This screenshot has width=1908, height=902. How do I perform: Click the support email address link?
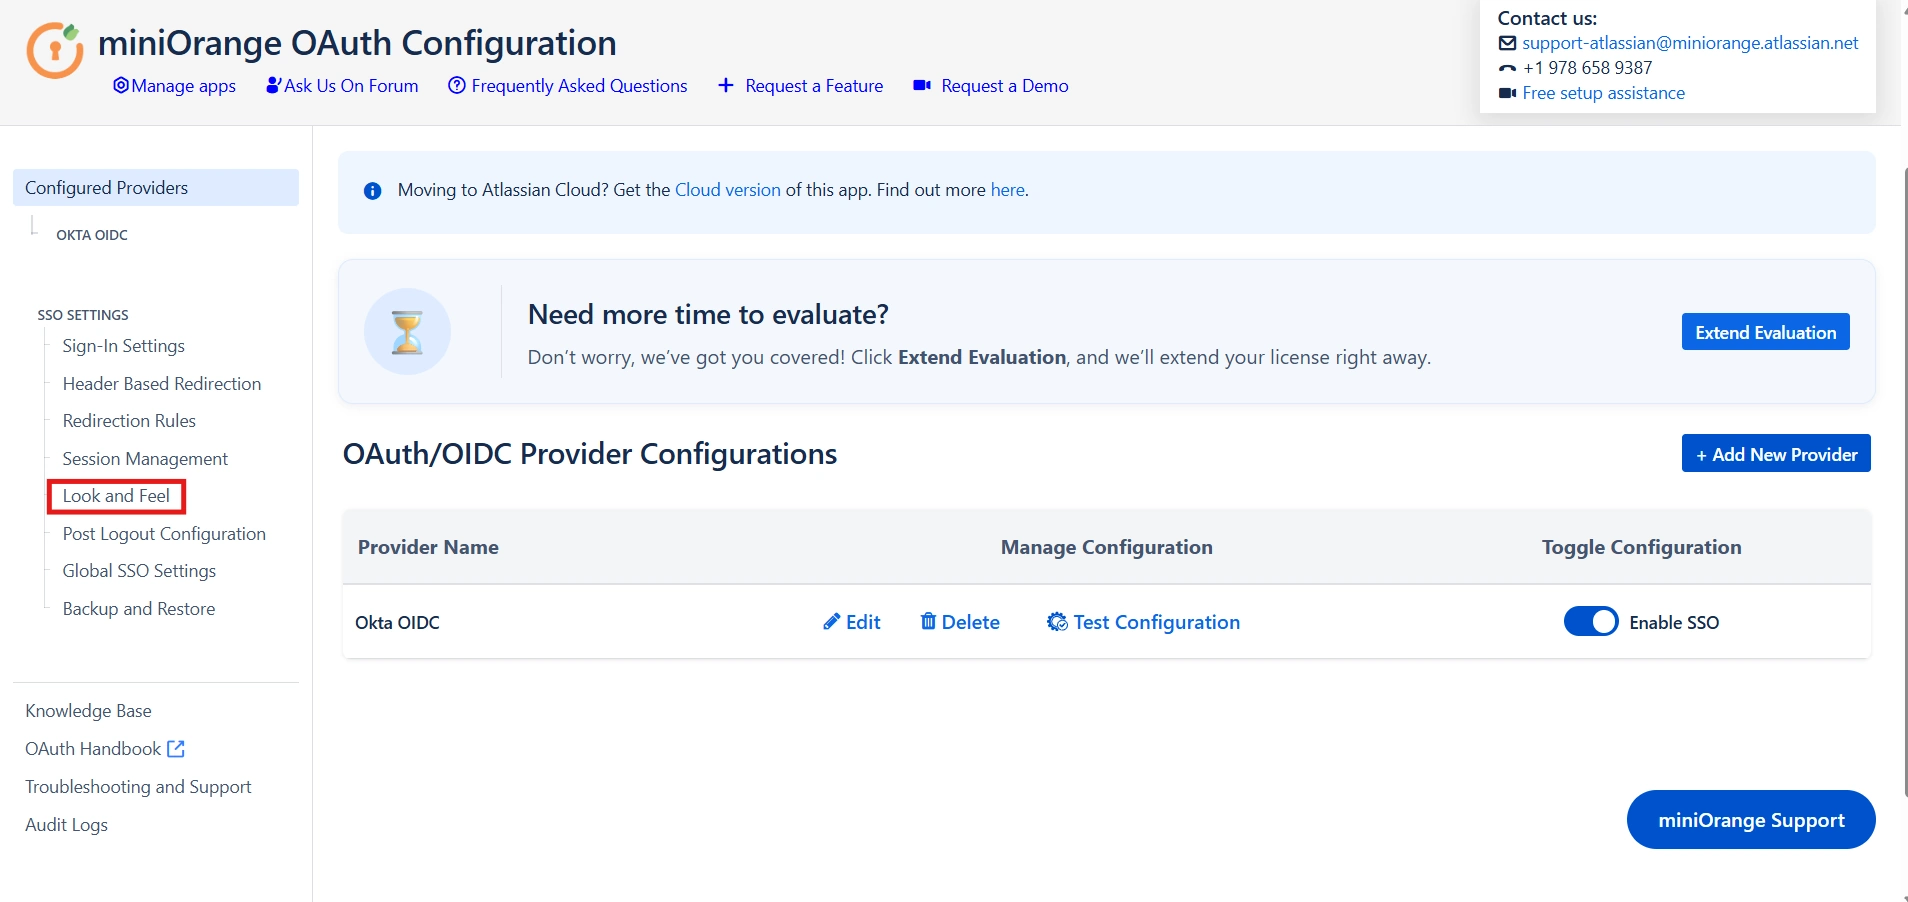point(1690,43)
